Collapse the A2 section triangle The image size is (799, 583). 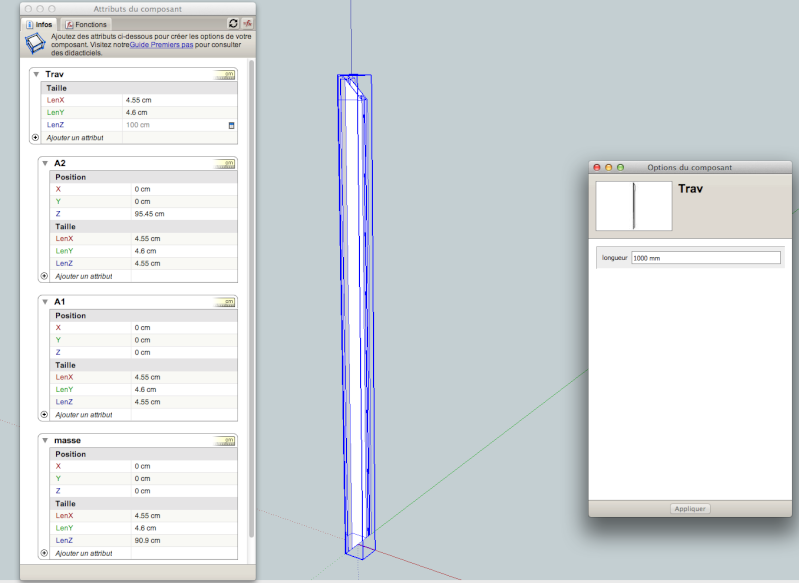[45, 163]
